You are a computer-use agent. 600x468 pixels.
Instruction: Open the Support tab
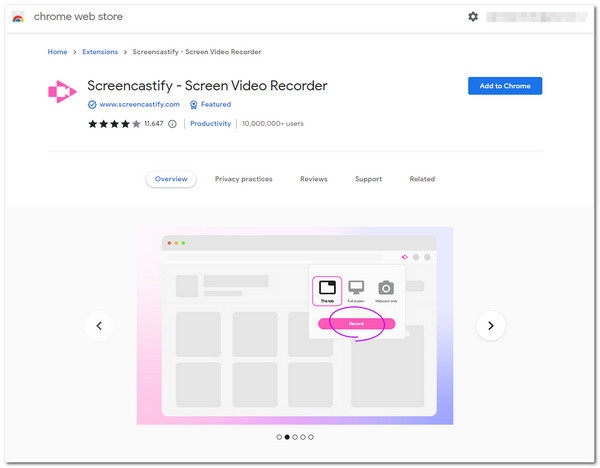coord(368,179)
